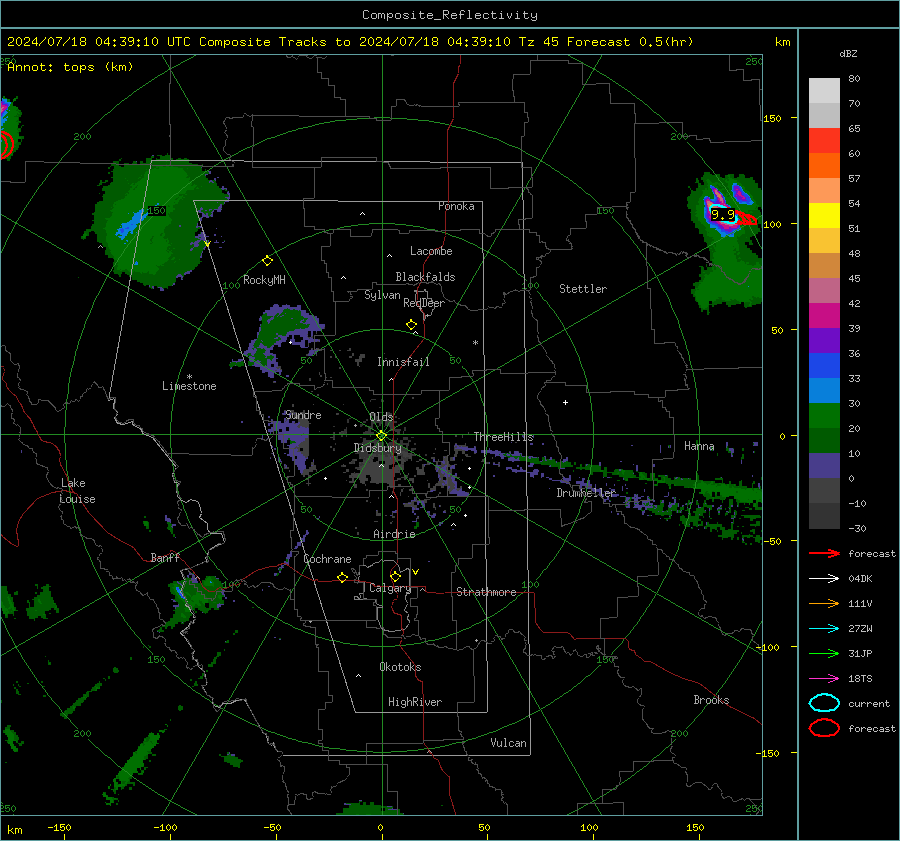The image size is (900, 841).
Task: Click the RockyMH label on map
Action: [264, 280]
